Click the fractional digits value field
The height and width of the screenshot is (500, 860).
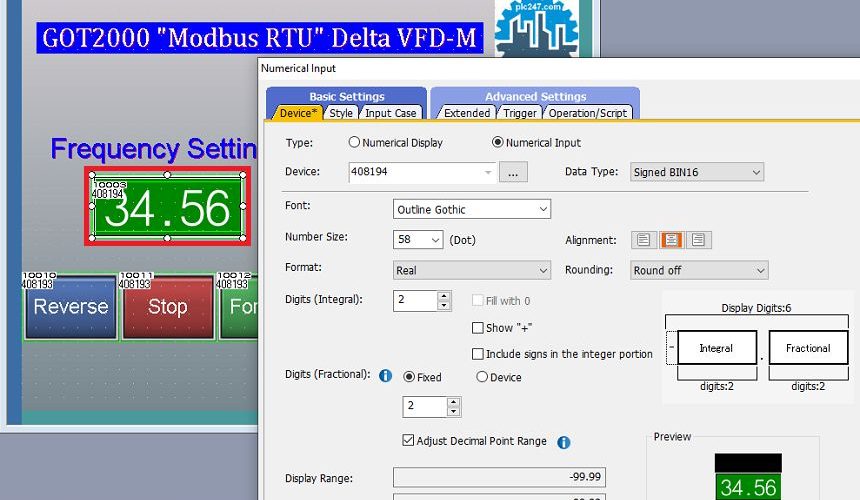pos(425,406)
